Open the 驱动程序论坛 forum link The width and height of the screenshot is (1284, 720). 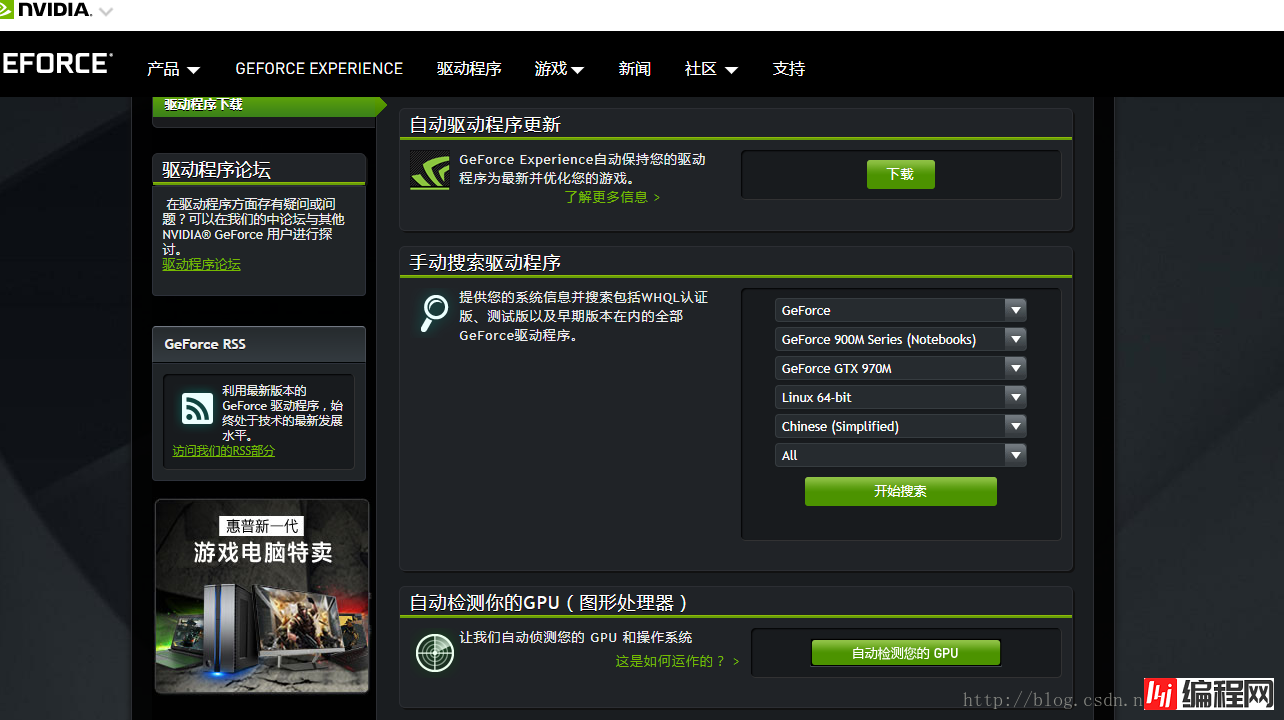201,264
